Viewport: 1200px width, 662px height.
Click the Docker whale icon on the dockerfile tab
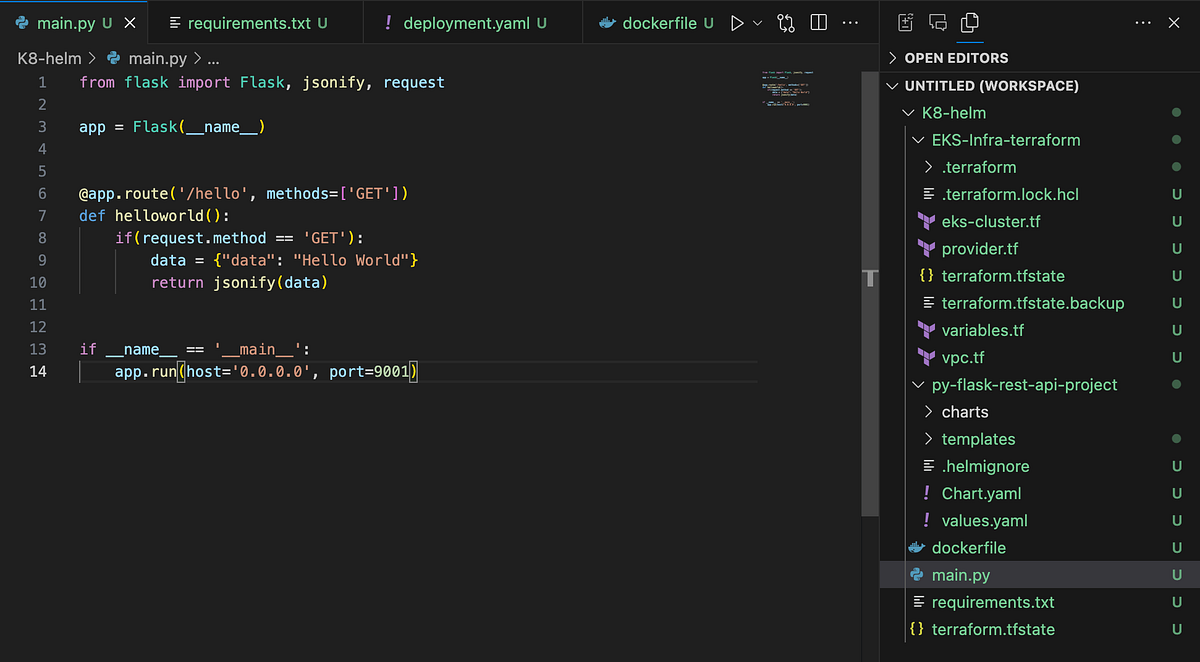coord(608,21)
